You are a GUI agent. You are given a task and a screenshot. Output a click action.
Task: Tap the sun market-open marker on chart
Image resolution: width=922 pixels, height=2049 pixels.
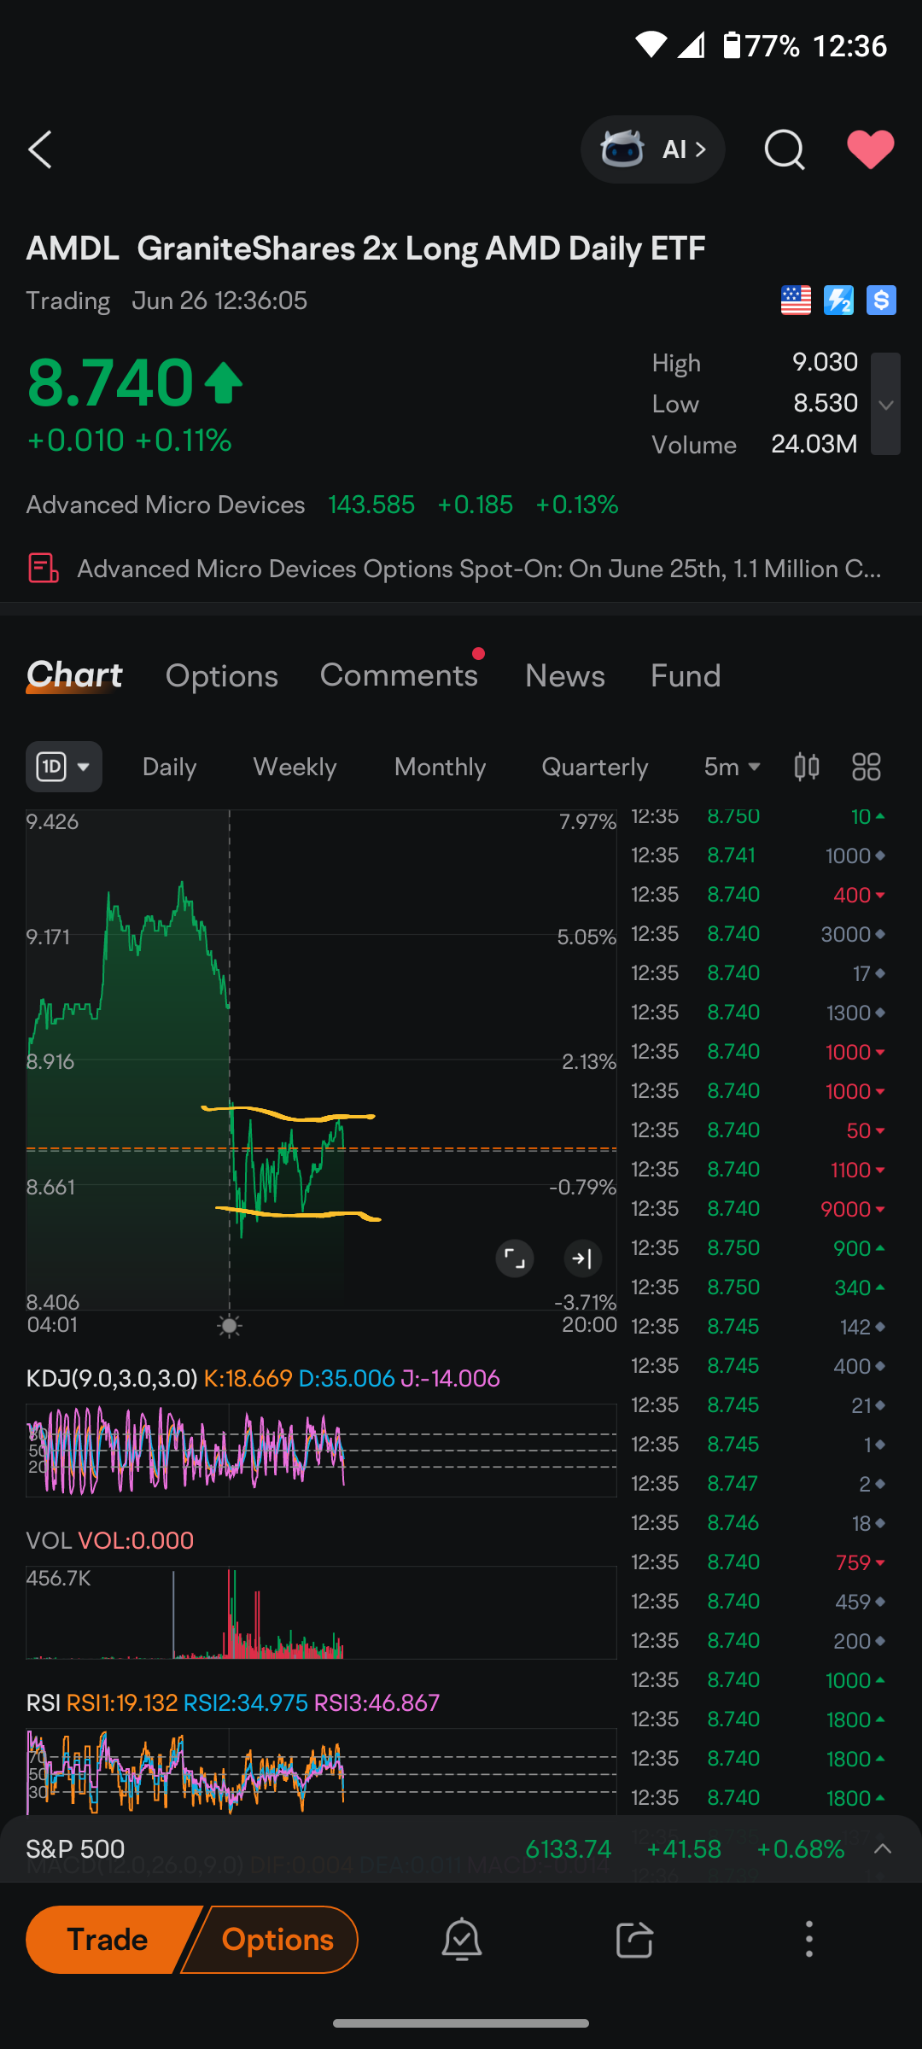pyautogui.click(x=230, y=1326)
